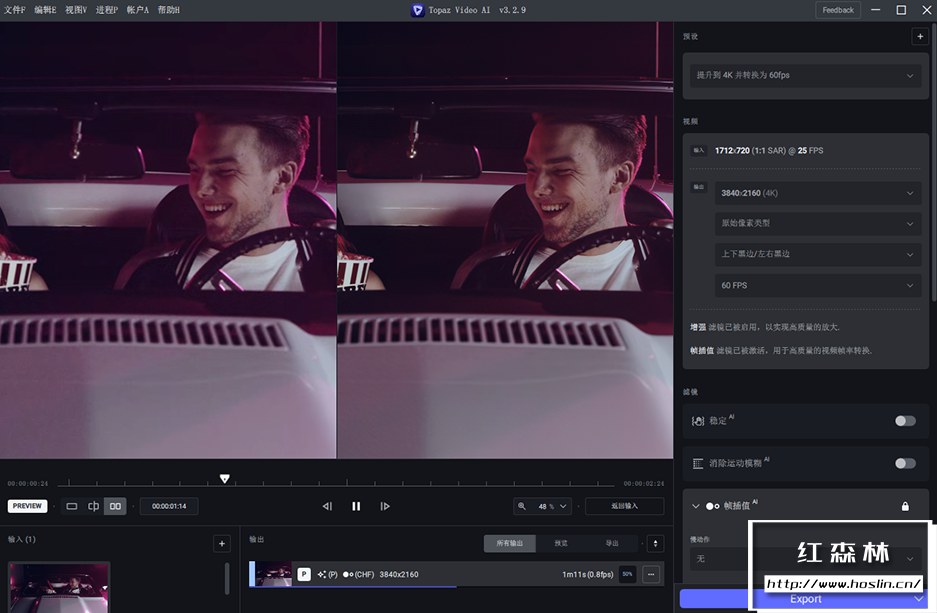Screen dimensions: 937x613
Task: Click the timeline playhead marker
Action: [x=225, y=479]
